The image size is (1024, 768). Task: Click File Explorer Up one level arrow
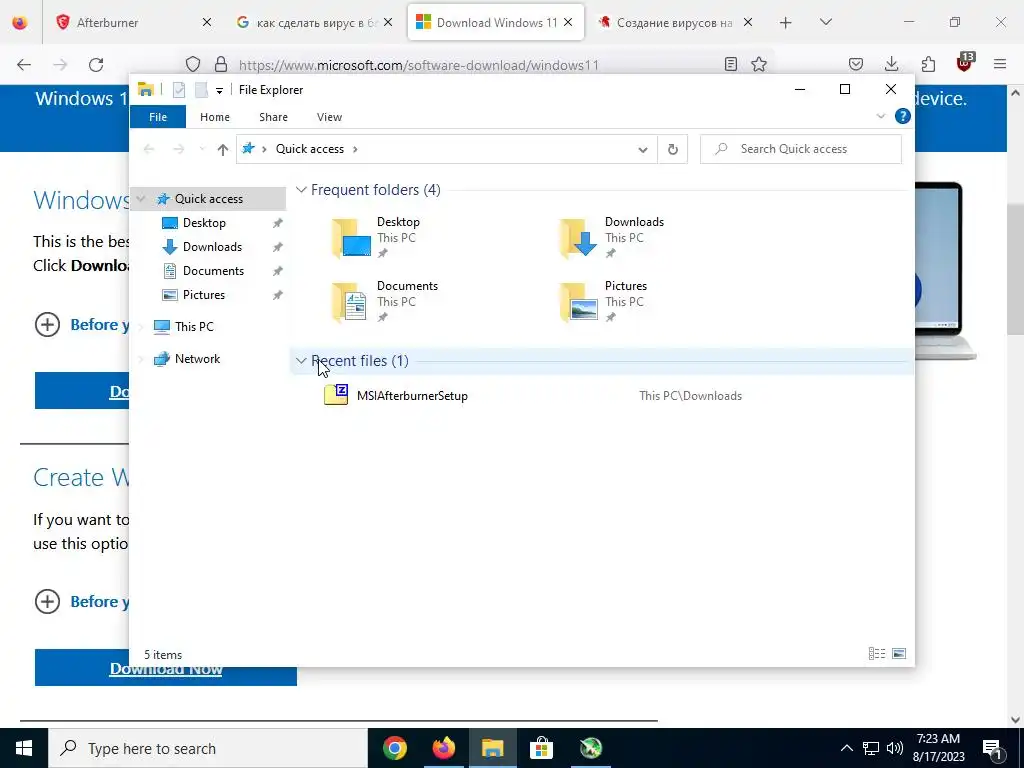pyautogui.click(x=223, y=150)
